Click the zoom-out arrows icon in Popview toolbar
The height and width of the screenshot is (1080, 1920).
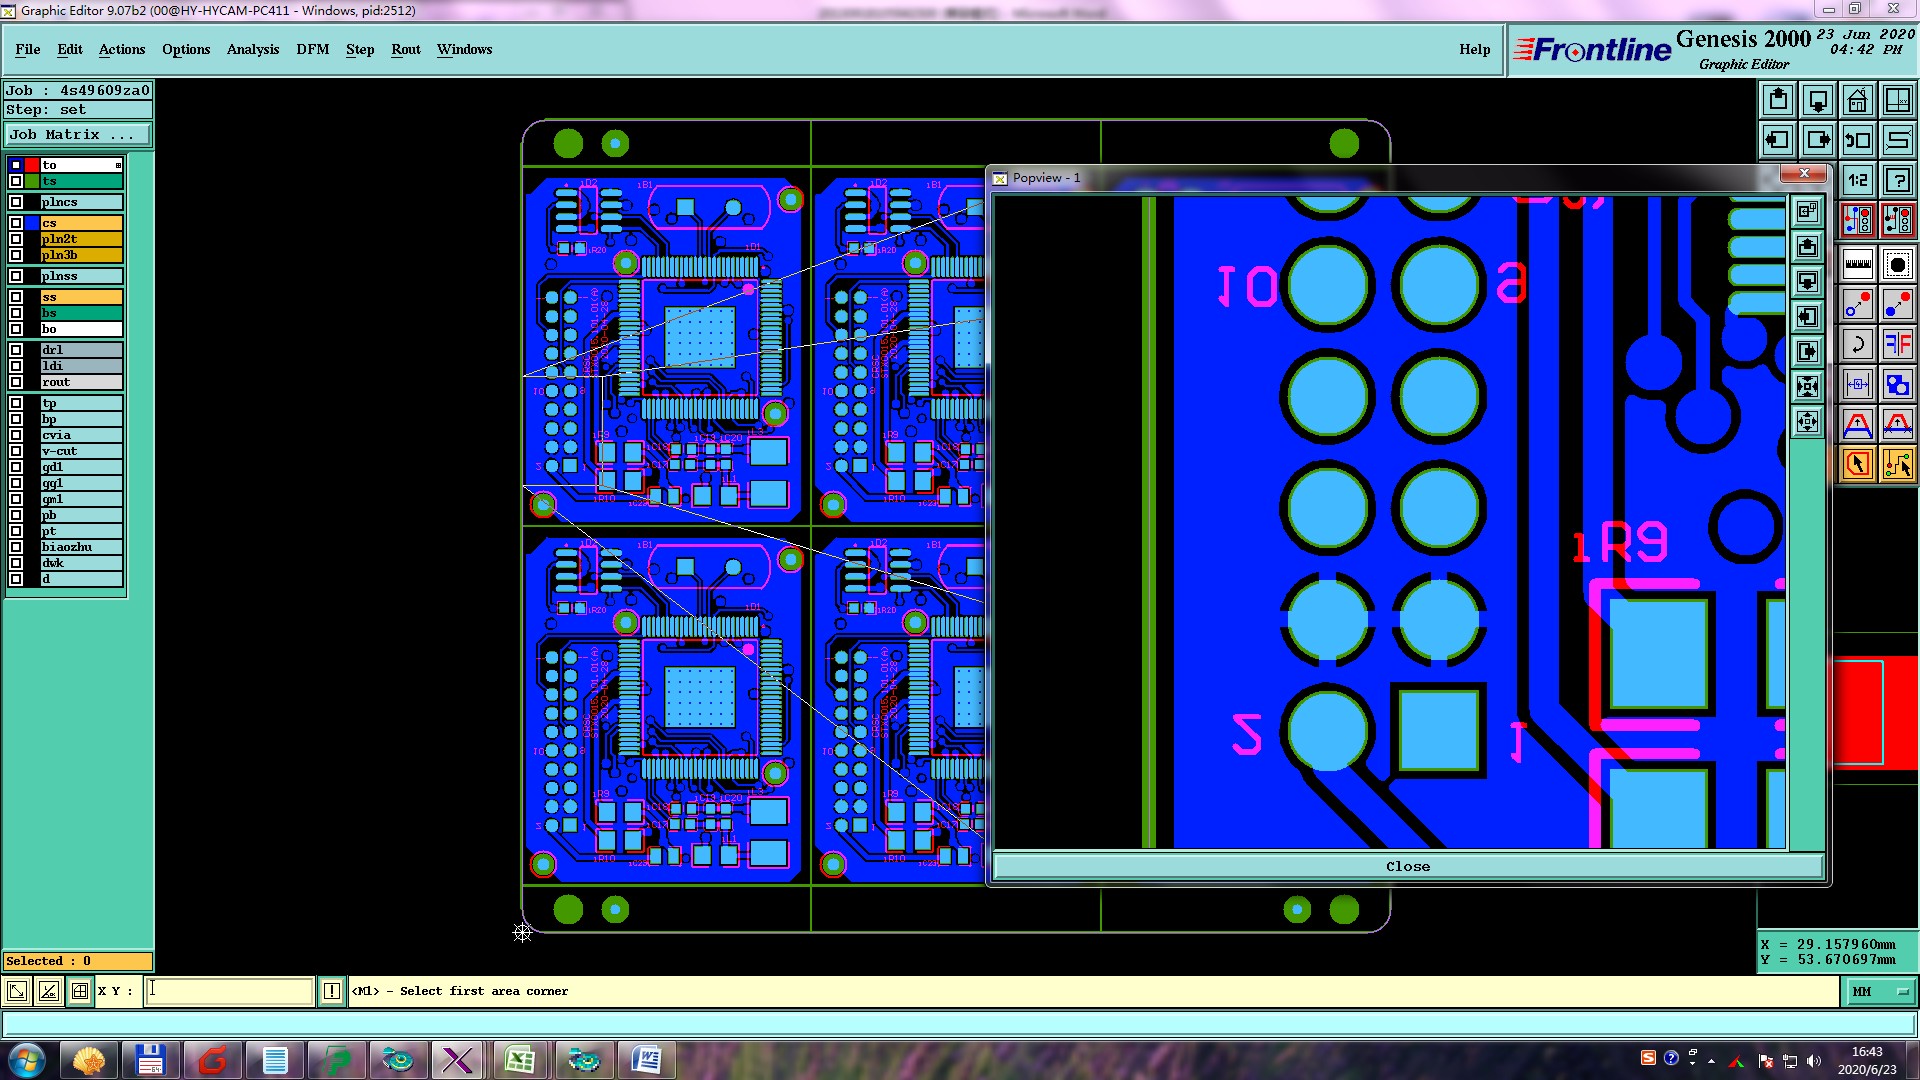1807,421
